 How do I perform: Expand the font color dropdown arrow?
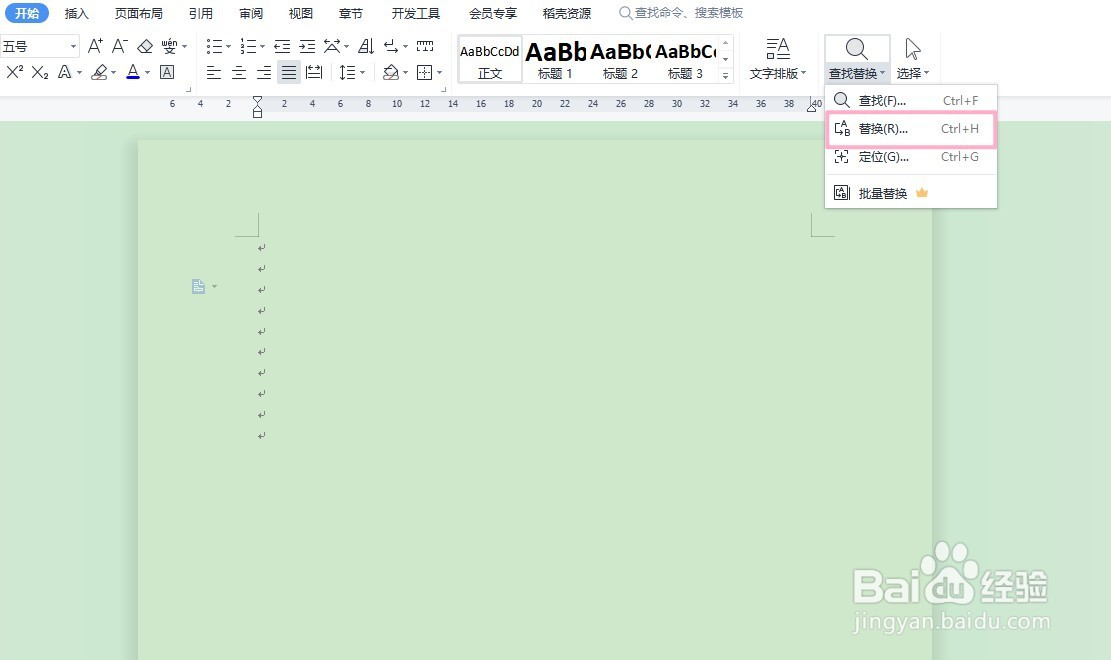(147, 72)
